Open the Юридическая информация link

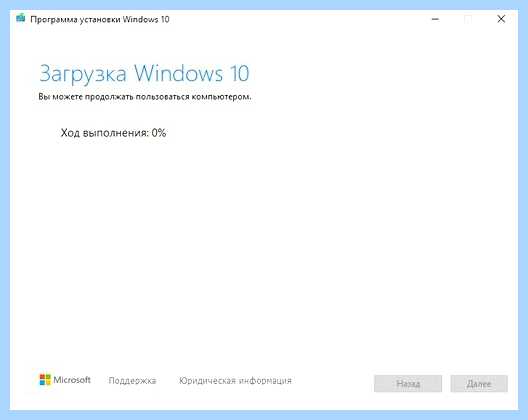(235, 381)
